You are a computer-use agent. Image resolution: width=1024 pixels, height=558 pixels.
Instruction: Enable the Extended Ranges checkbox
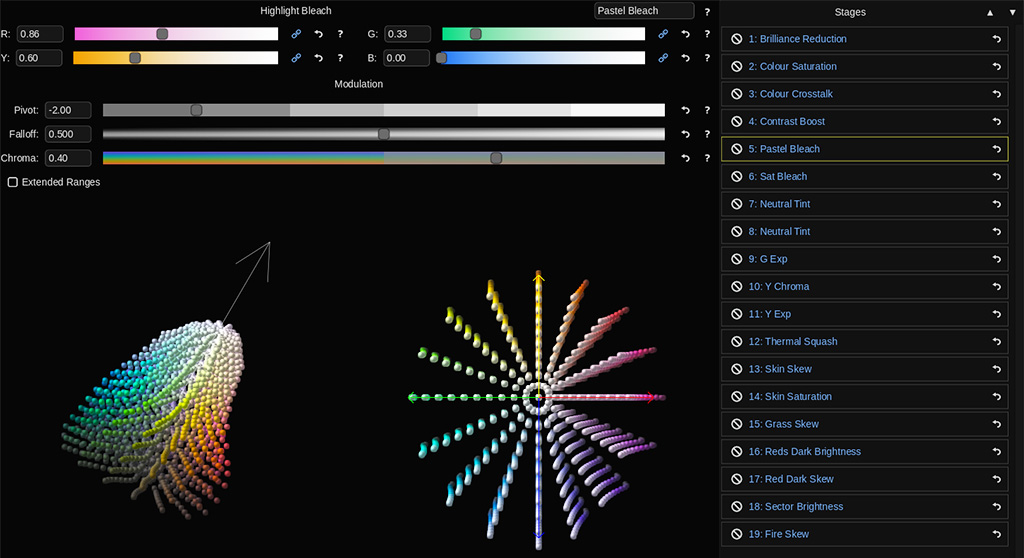point(12,182)
